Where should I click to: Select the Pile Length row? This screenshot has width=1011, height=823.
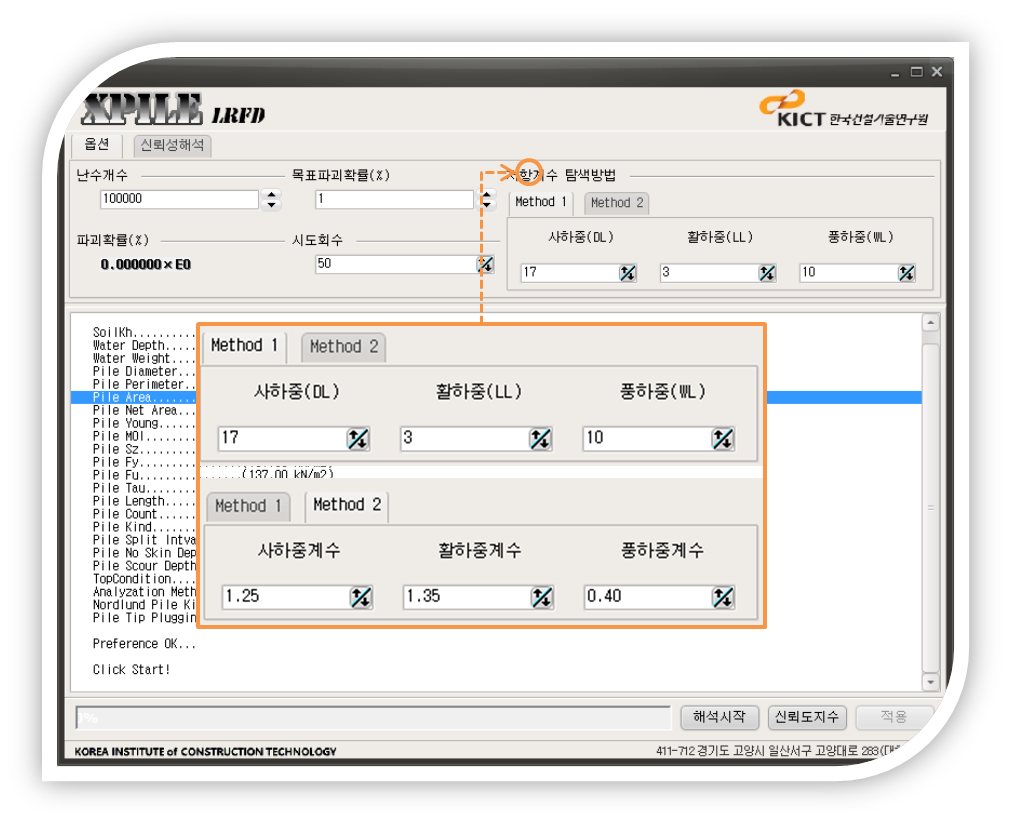coord(143,501)
